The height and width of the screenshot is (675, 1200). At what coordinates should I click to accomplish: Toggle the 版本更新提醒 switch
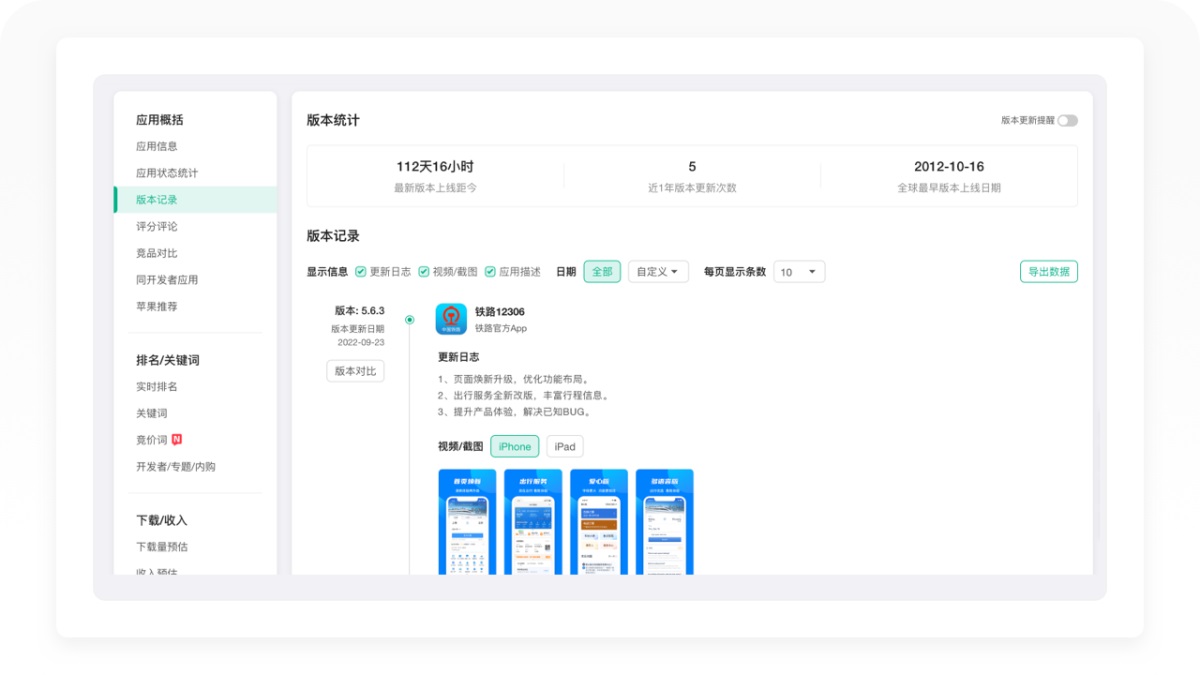1068,120
